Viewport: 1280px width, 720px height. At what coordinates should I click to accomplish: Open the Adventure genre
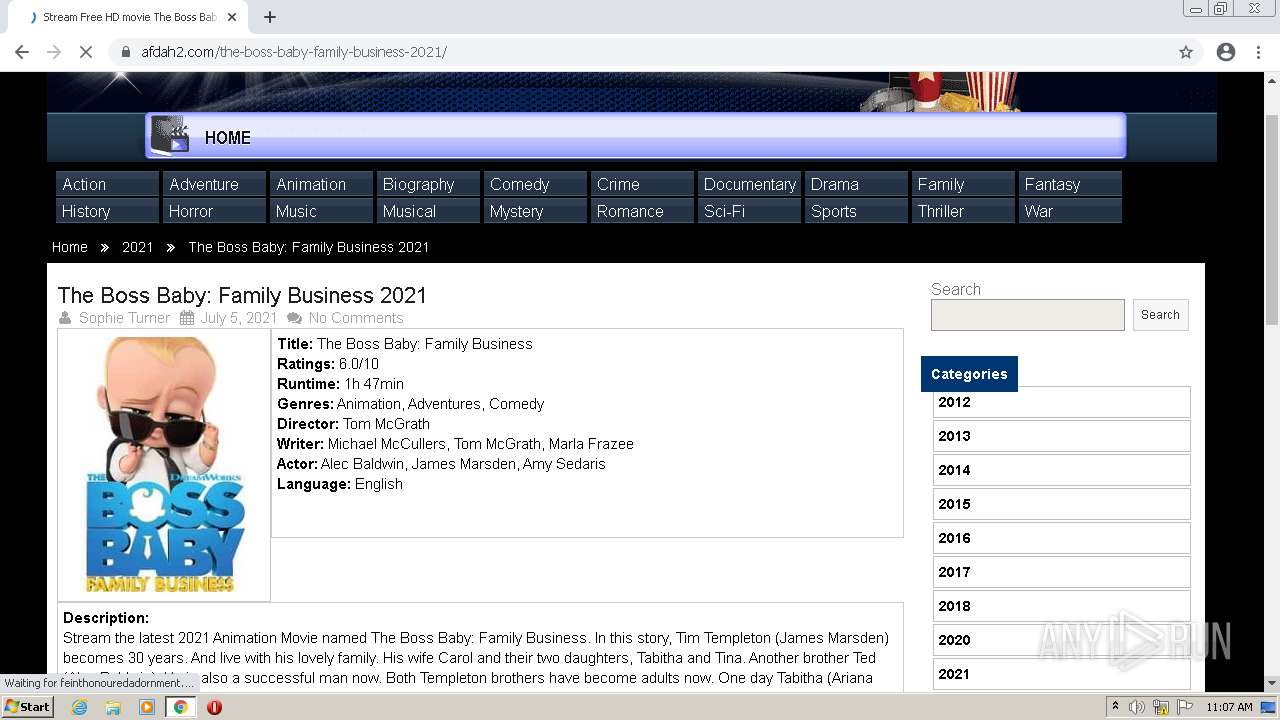point(214,184)
